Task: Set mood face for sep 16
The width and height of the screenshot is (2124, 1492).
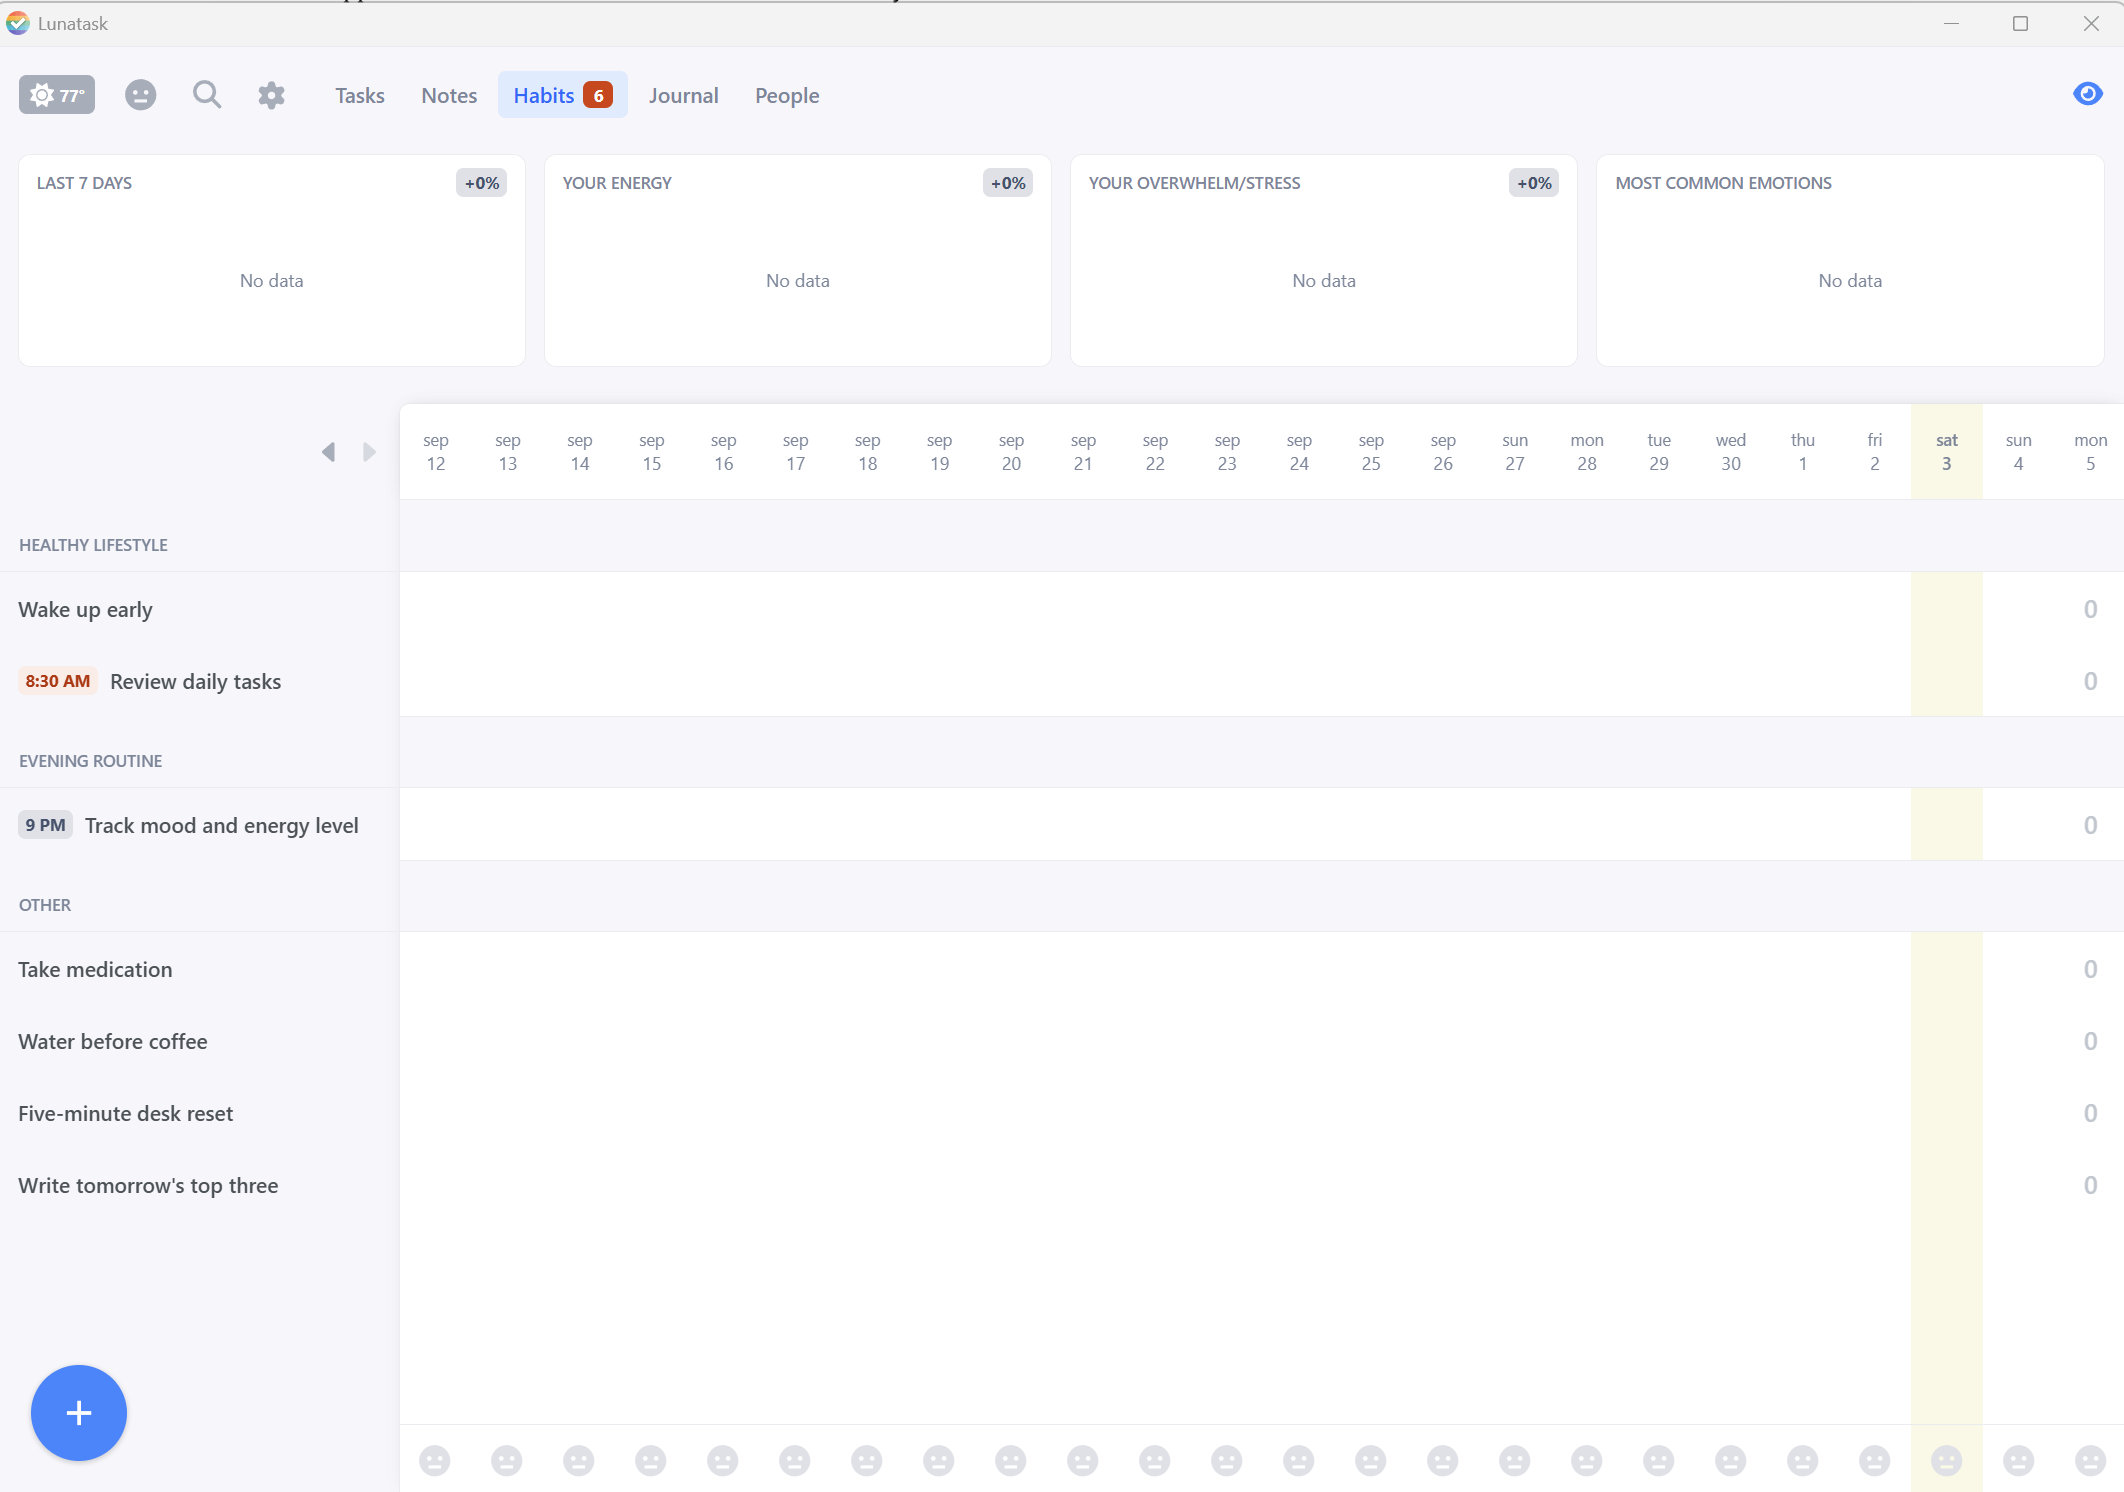Action: click(x=723, y=1460)
